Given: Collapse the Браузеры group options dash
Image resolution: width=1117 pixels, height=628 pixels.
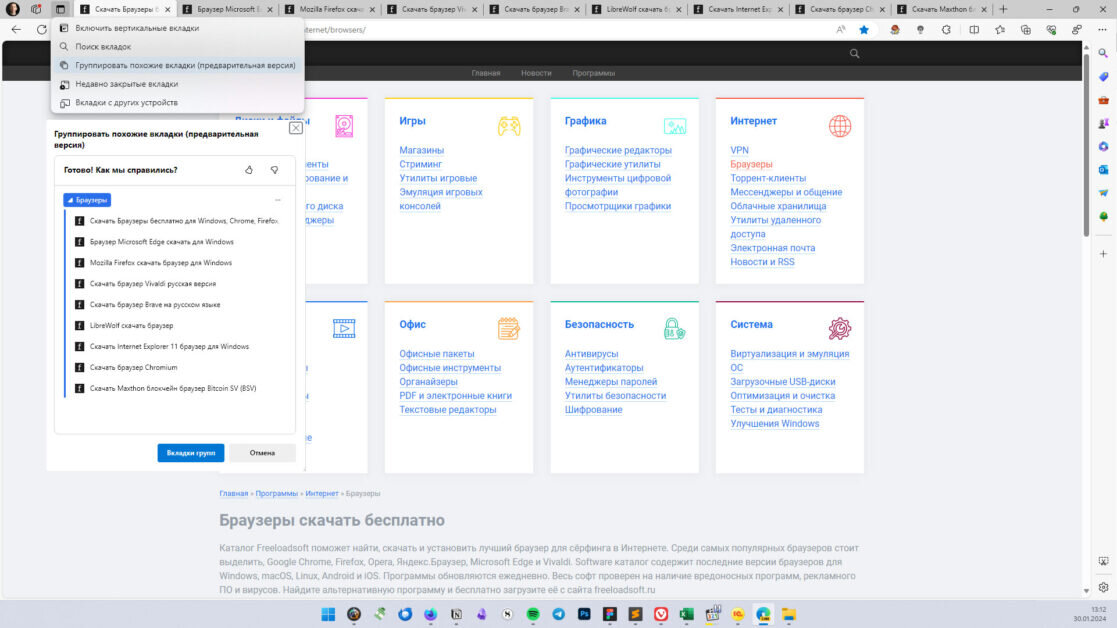Looking at the screenshot, I should coord(278,200).
